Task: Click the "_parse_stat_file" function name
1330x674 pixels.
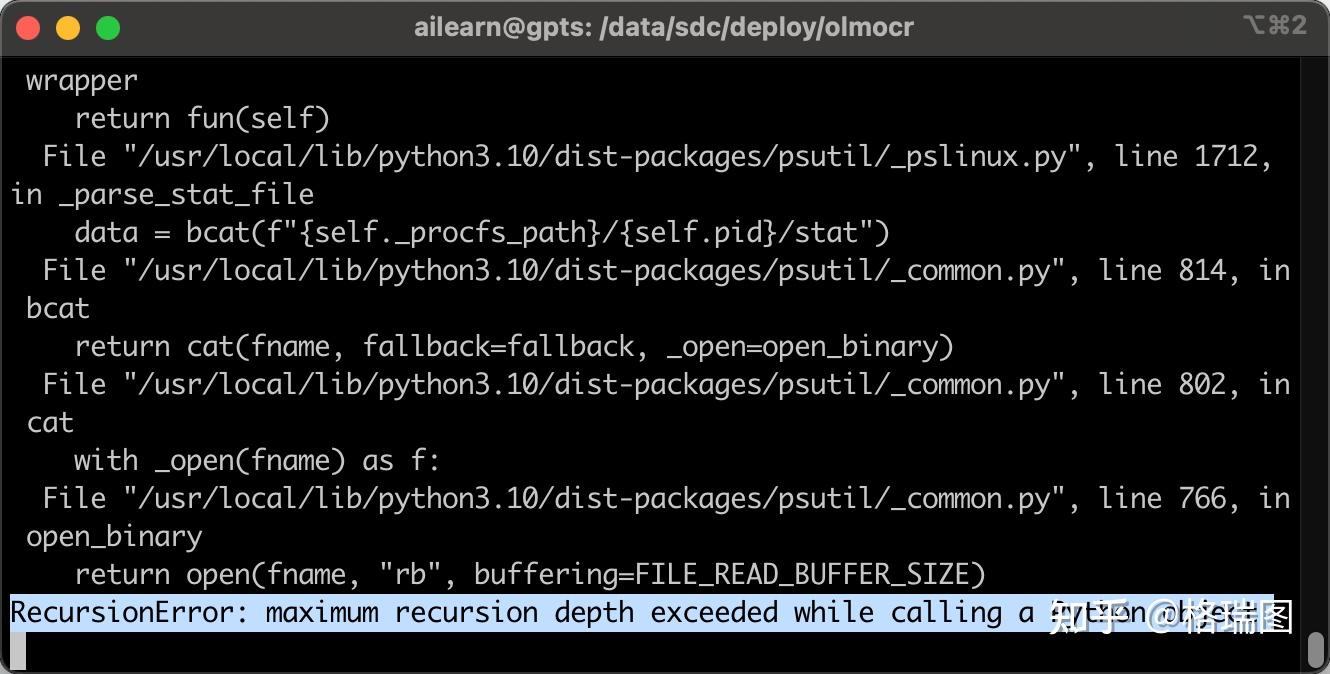Action: click(186, 195)
